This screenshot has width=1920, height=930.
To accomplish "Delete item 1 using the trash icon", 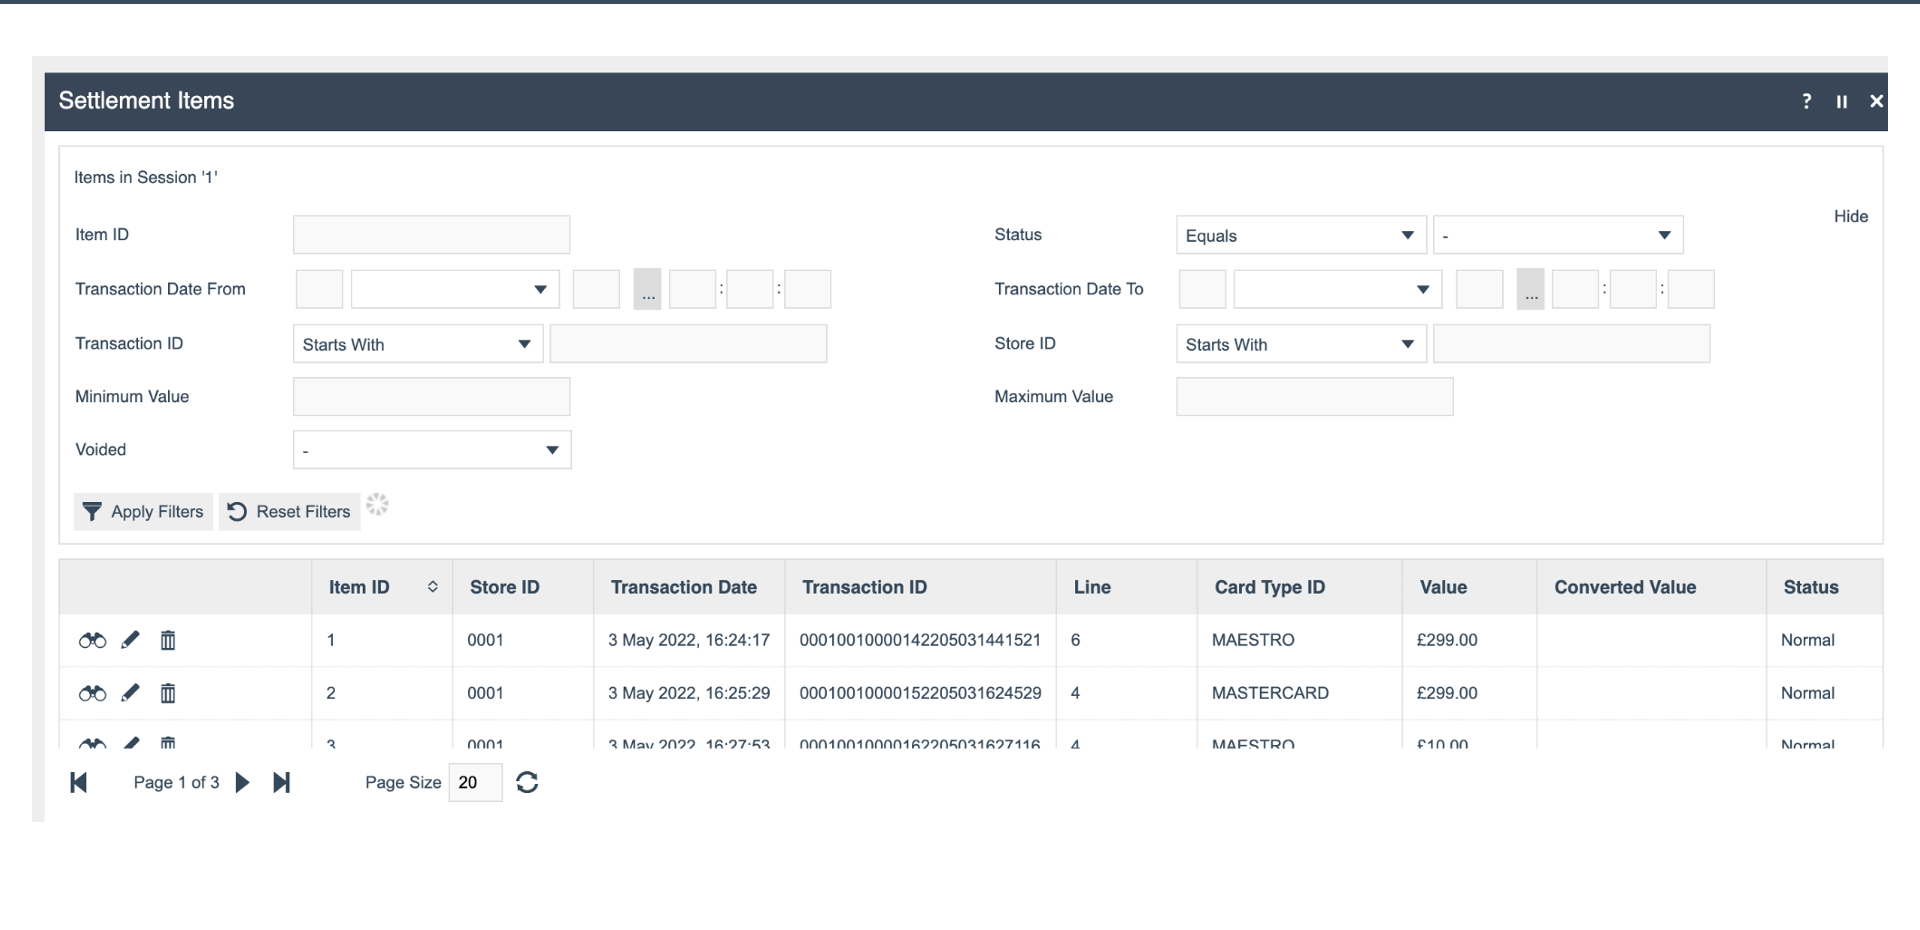I will pyautogui.click(x=168, y=640).
